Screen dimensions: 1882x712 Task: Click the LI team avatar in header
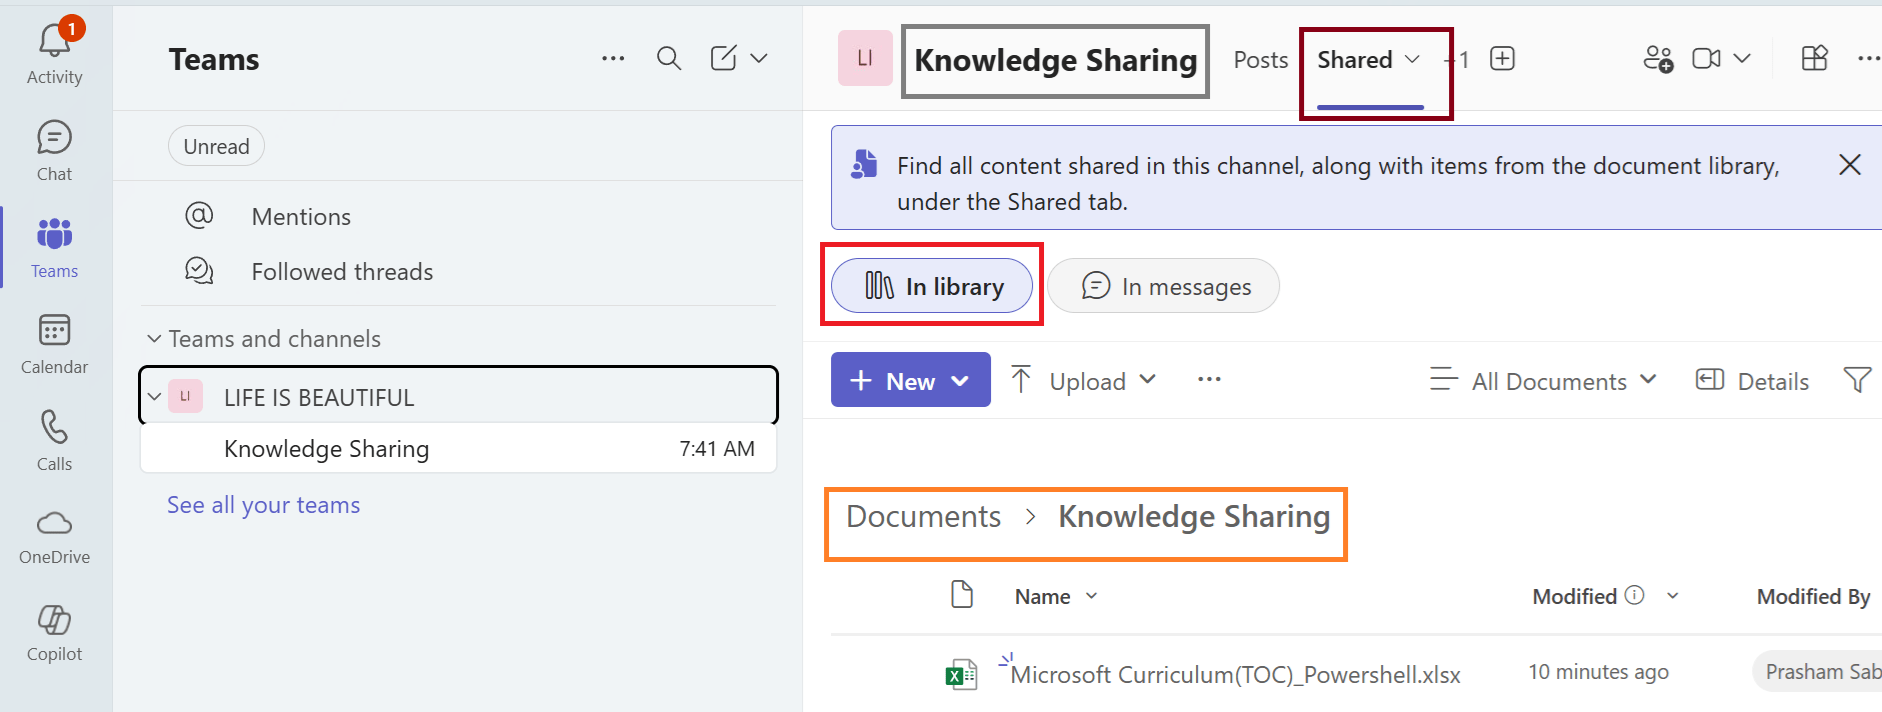pos(865,58)
